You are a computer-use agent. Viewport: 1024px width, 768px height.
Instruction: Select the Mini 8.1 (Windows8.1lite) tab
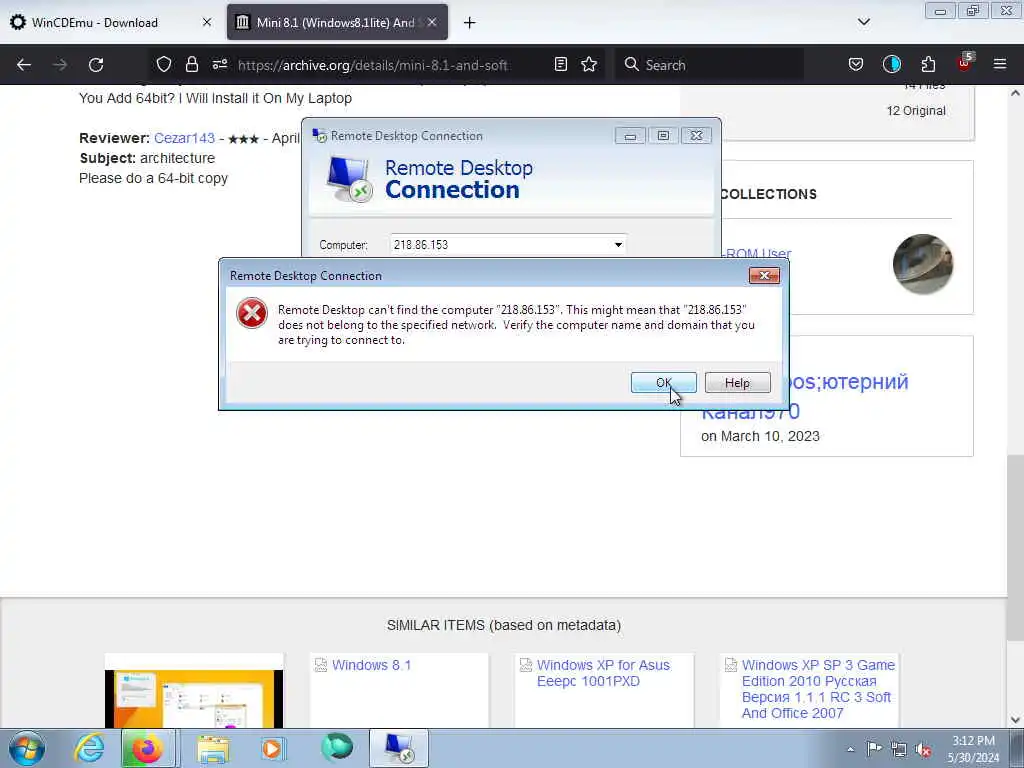click(x=335, y=23)
